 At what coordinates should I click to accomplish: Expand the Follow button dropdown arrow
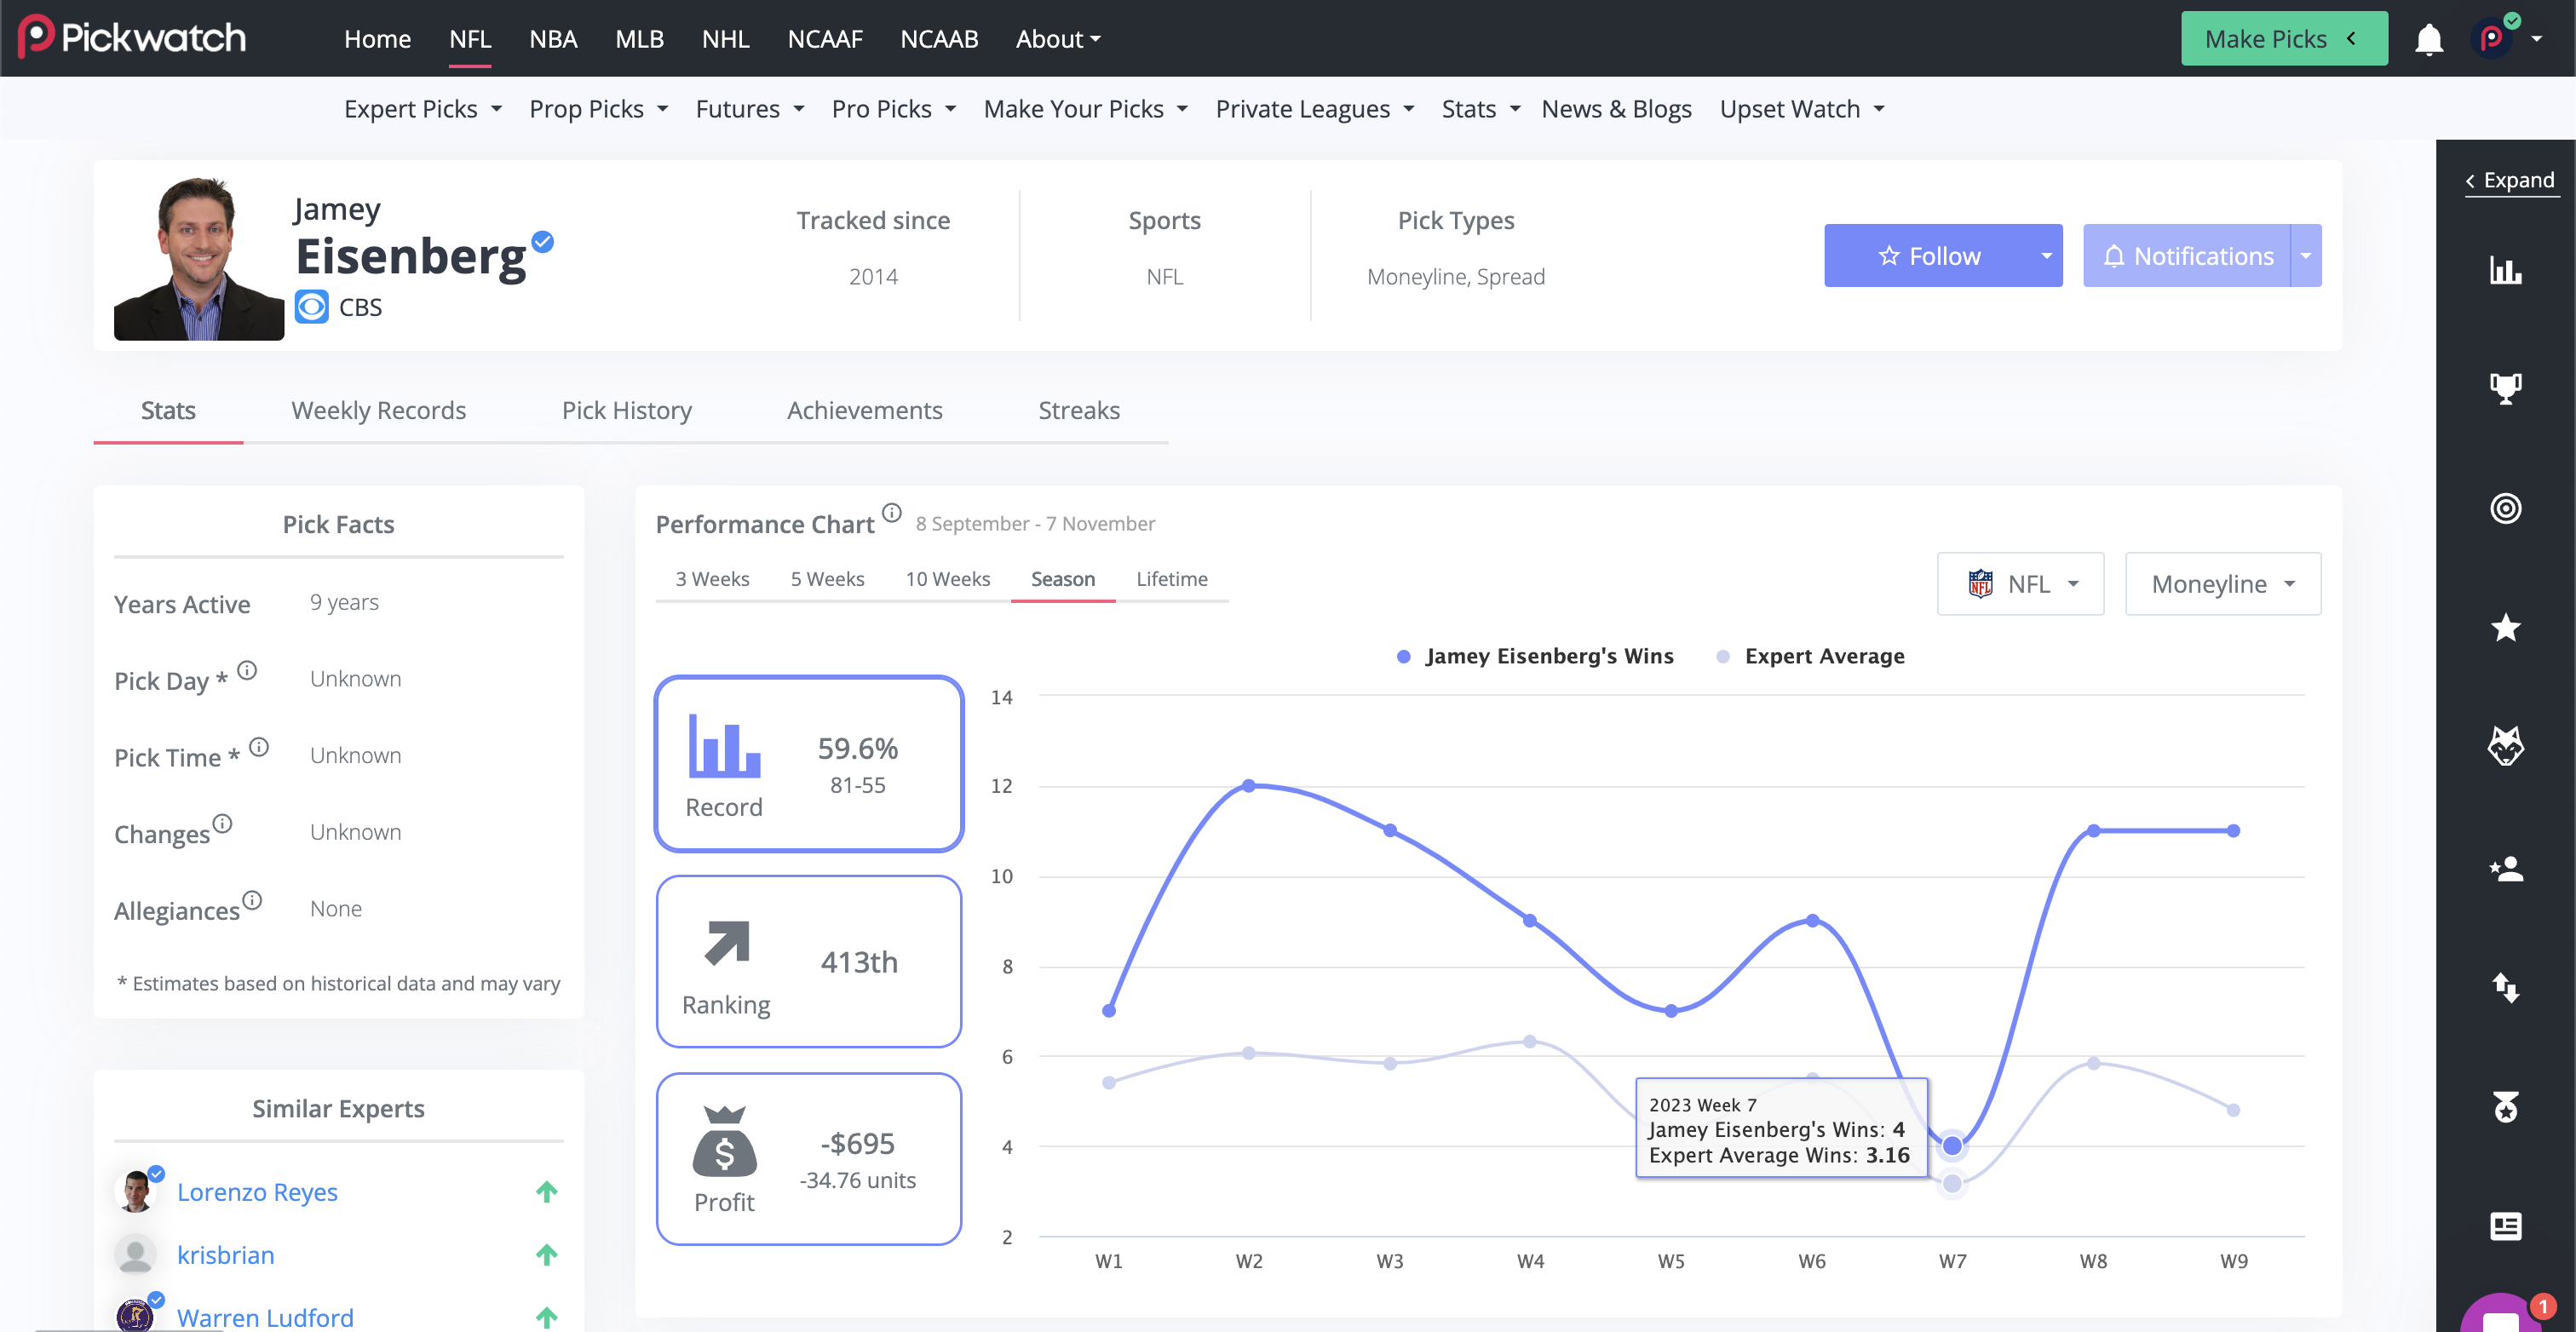click(2046, 256)
